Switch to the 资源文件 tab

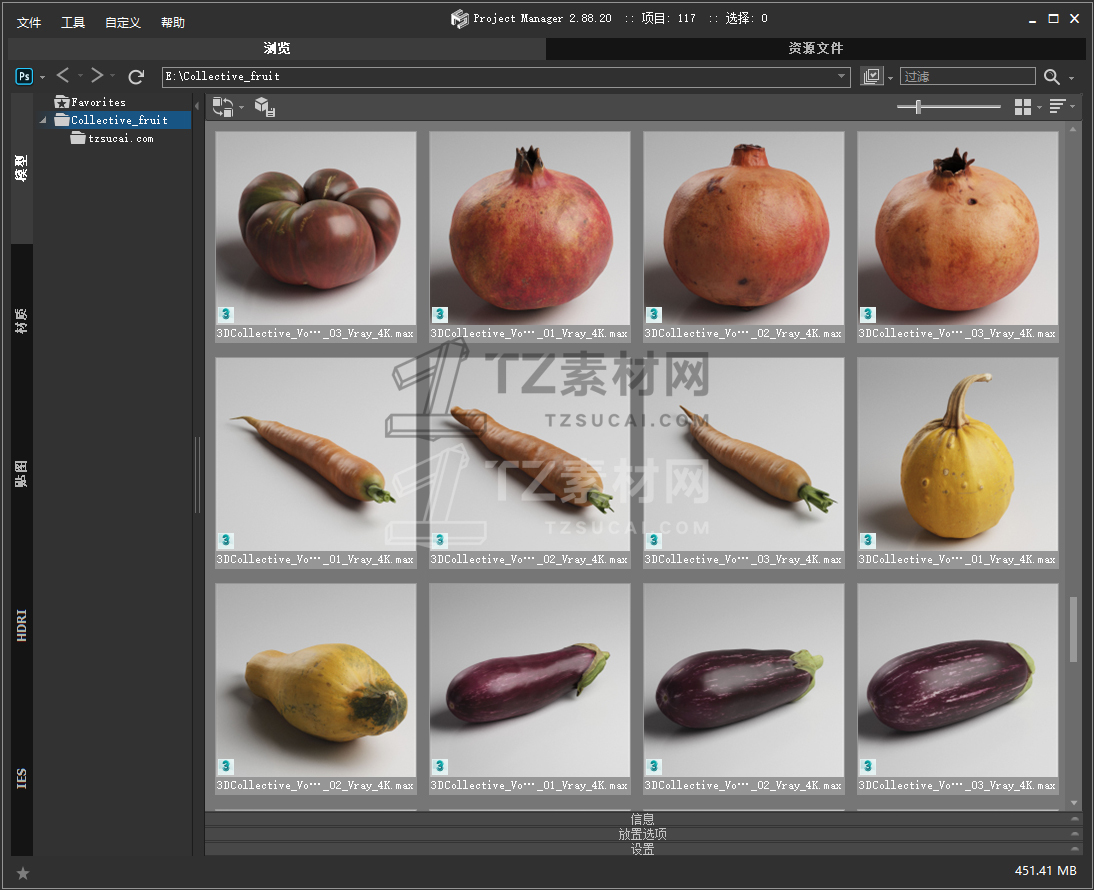[815, 48]
